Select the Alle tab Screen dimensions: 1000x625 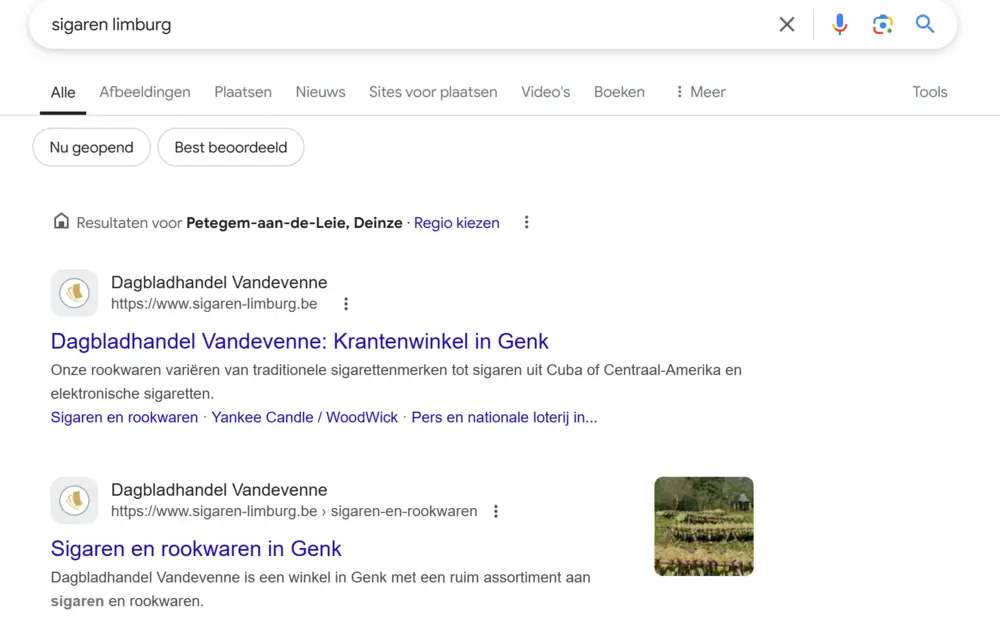(62, 92)
